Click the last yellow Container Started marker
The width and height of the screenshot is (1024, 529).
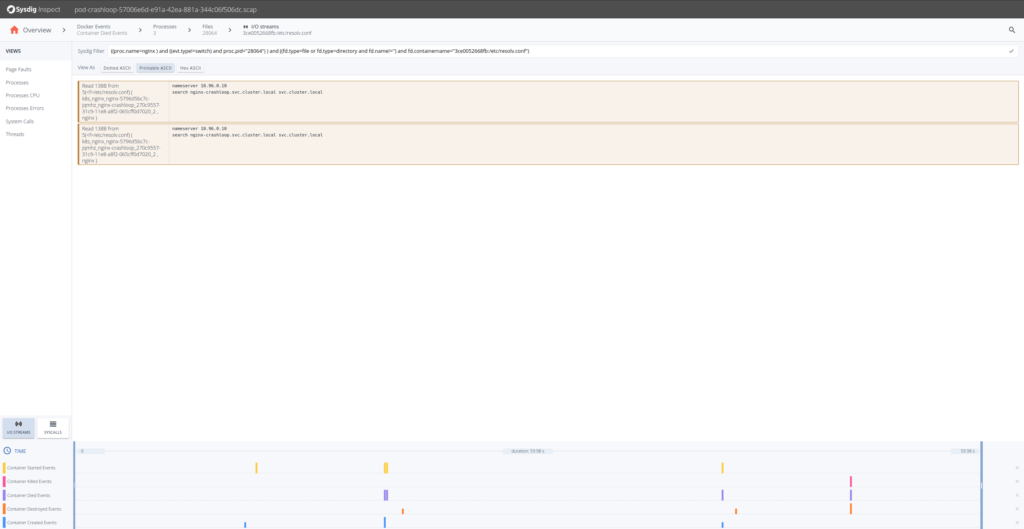click(722, 468)
